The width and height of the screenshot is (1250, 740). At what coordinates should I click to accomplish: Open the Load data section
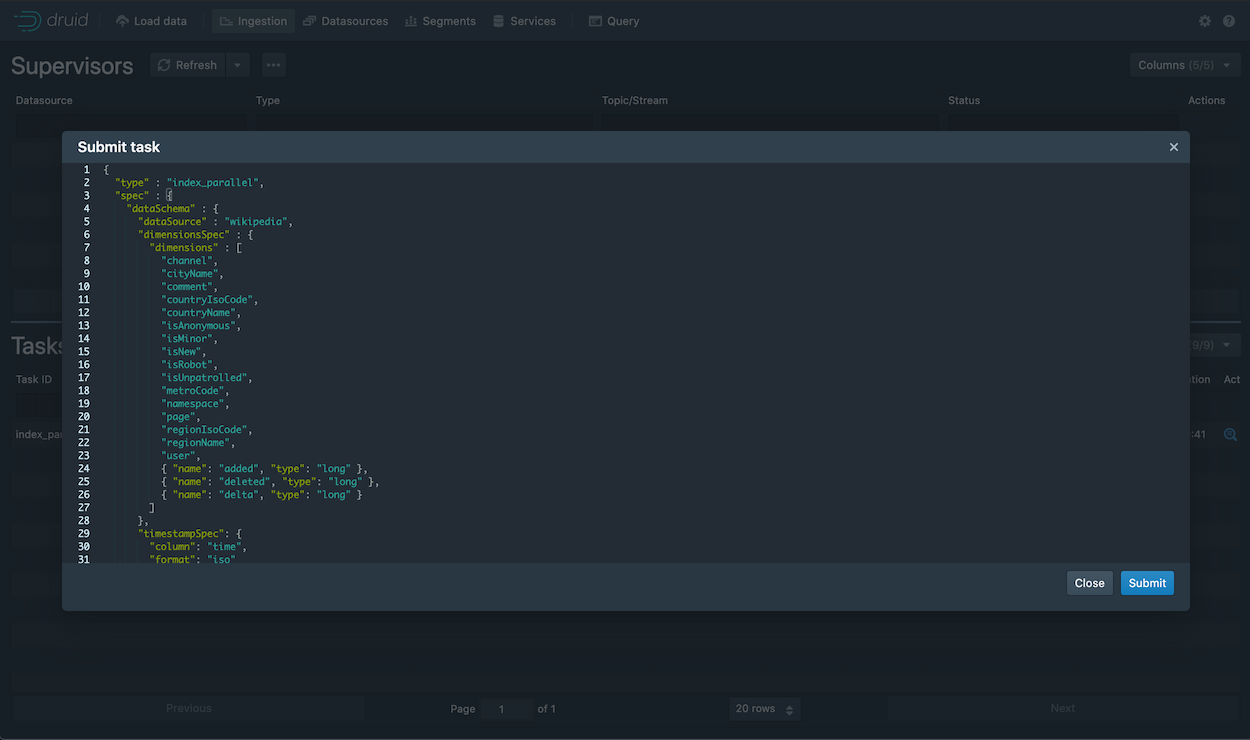[151, 20]
